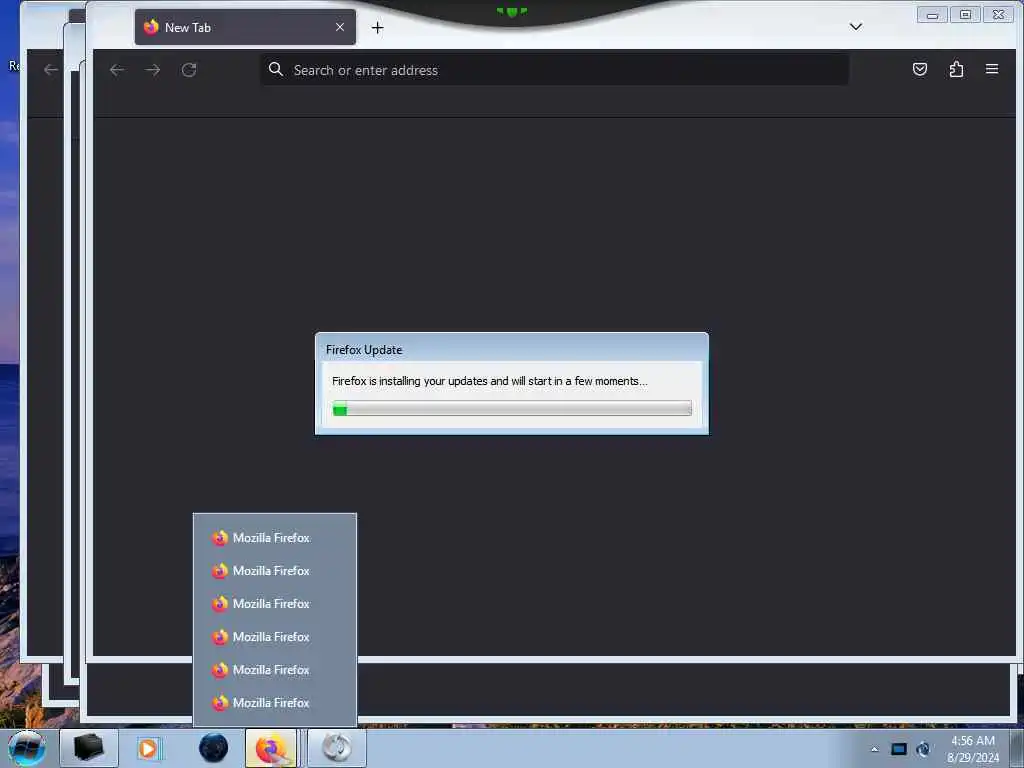1024x768 pixels.
Task: Launch the media player taskbar icon
Action: [x=150, y=748]
